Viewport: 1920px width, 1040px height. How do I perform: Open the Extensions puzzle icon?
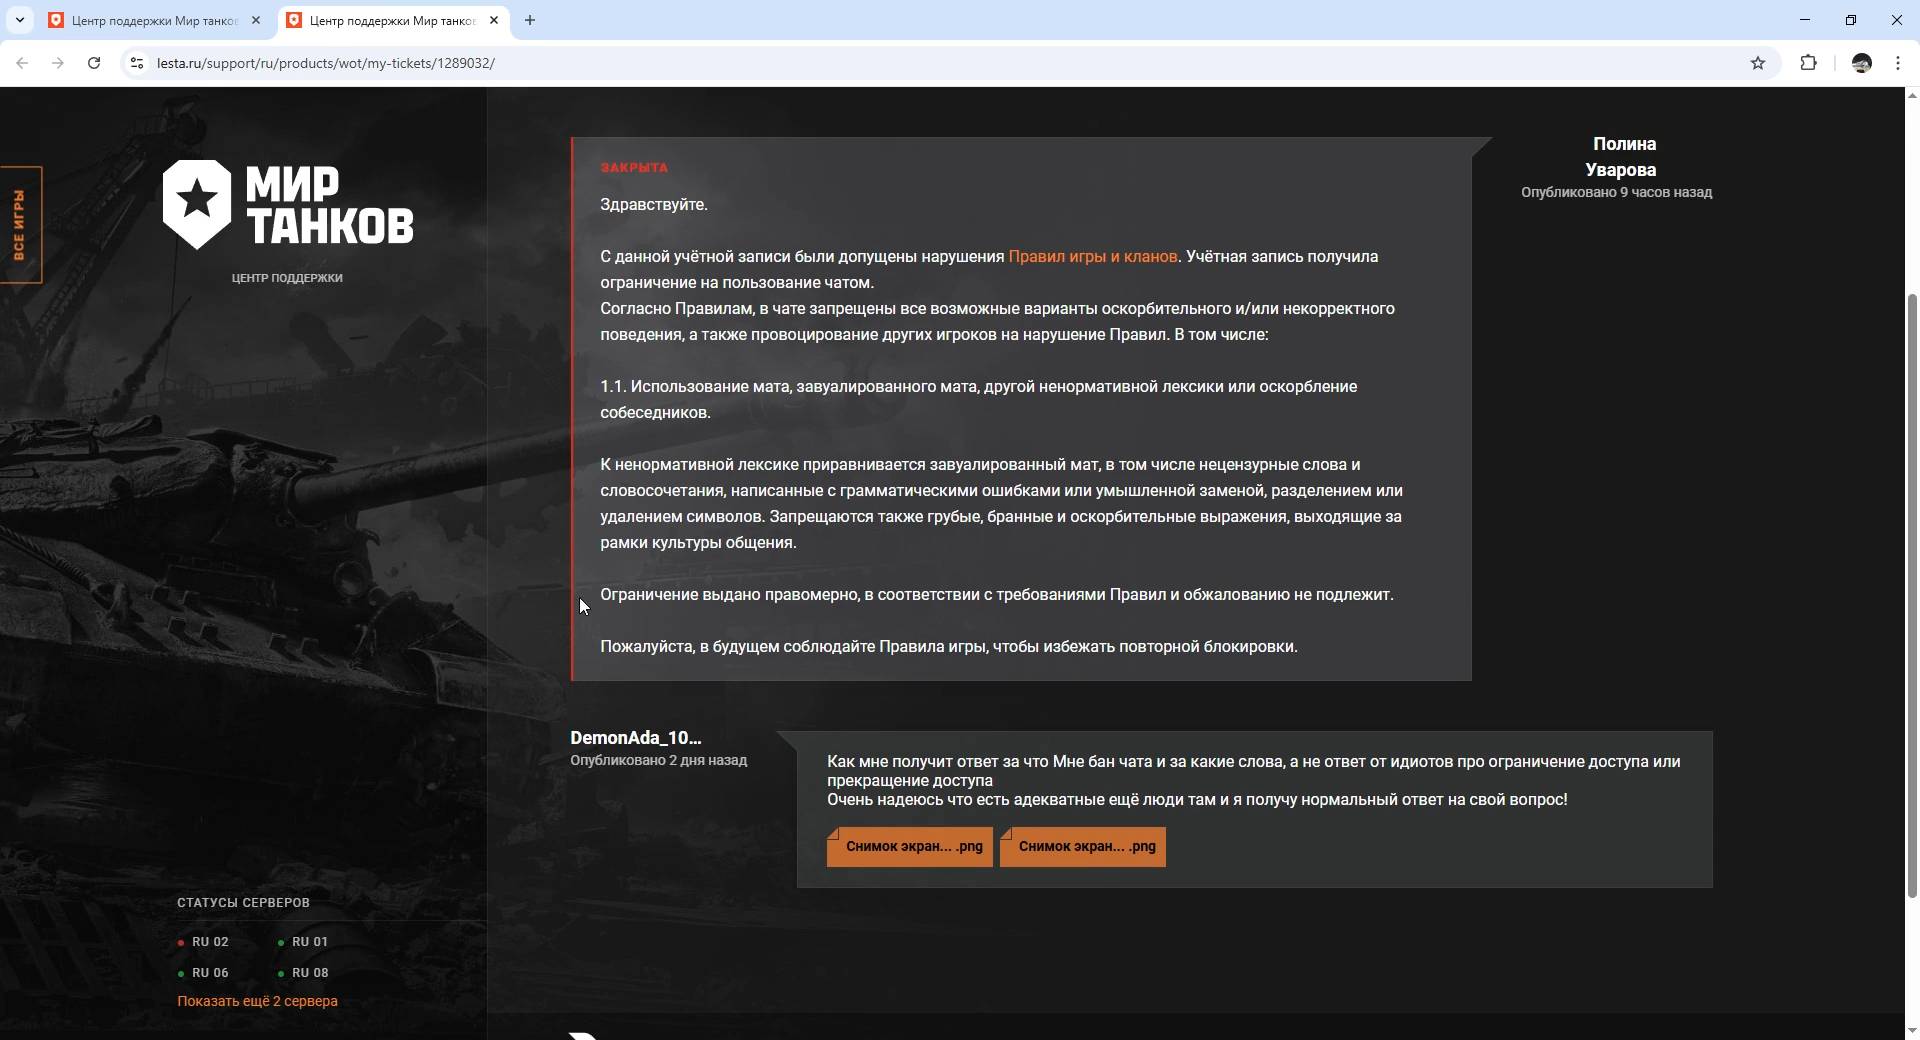[x=1808, y=63]
